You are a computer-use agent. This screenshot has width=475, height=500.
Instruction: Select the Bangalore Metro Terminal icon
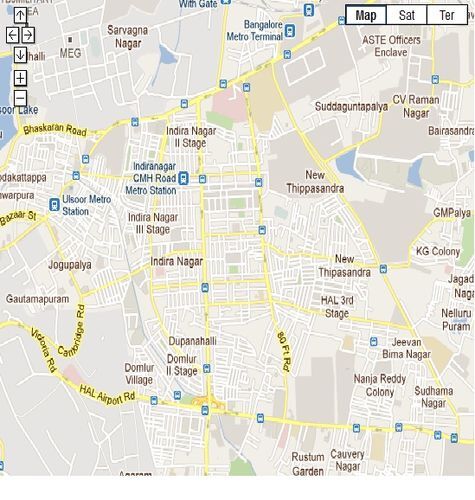(x=290, y=31)
